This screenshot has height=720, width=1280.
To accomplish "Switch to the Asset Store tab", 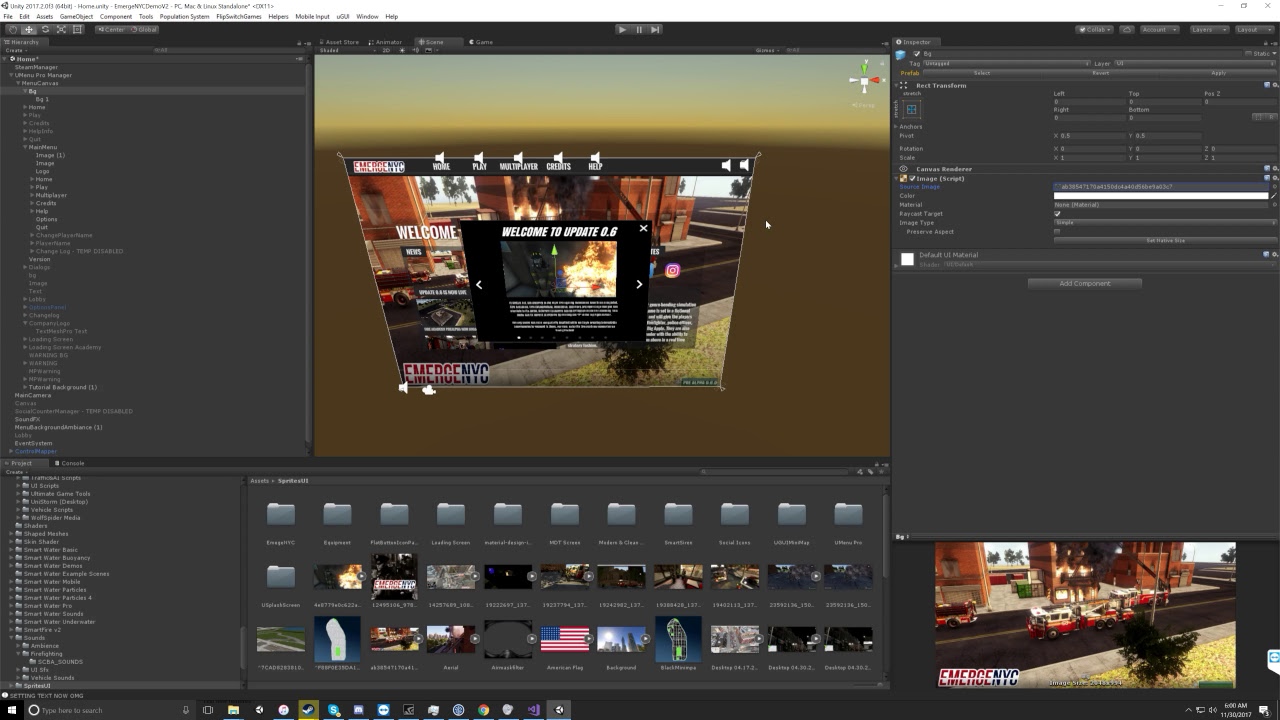I will 339,42.
